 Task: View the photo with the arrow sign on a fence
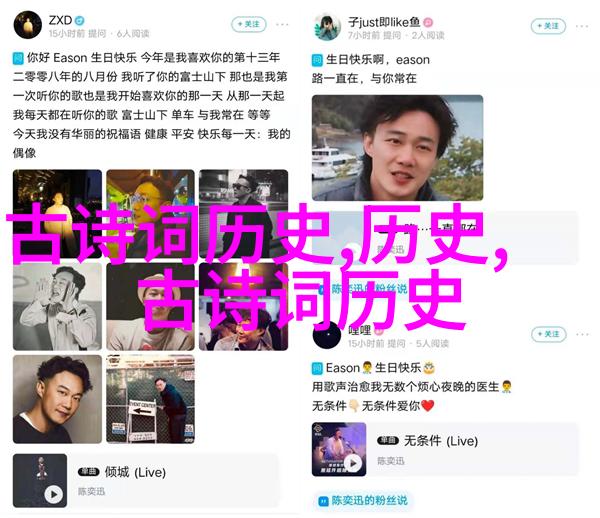tap(150, 399)
